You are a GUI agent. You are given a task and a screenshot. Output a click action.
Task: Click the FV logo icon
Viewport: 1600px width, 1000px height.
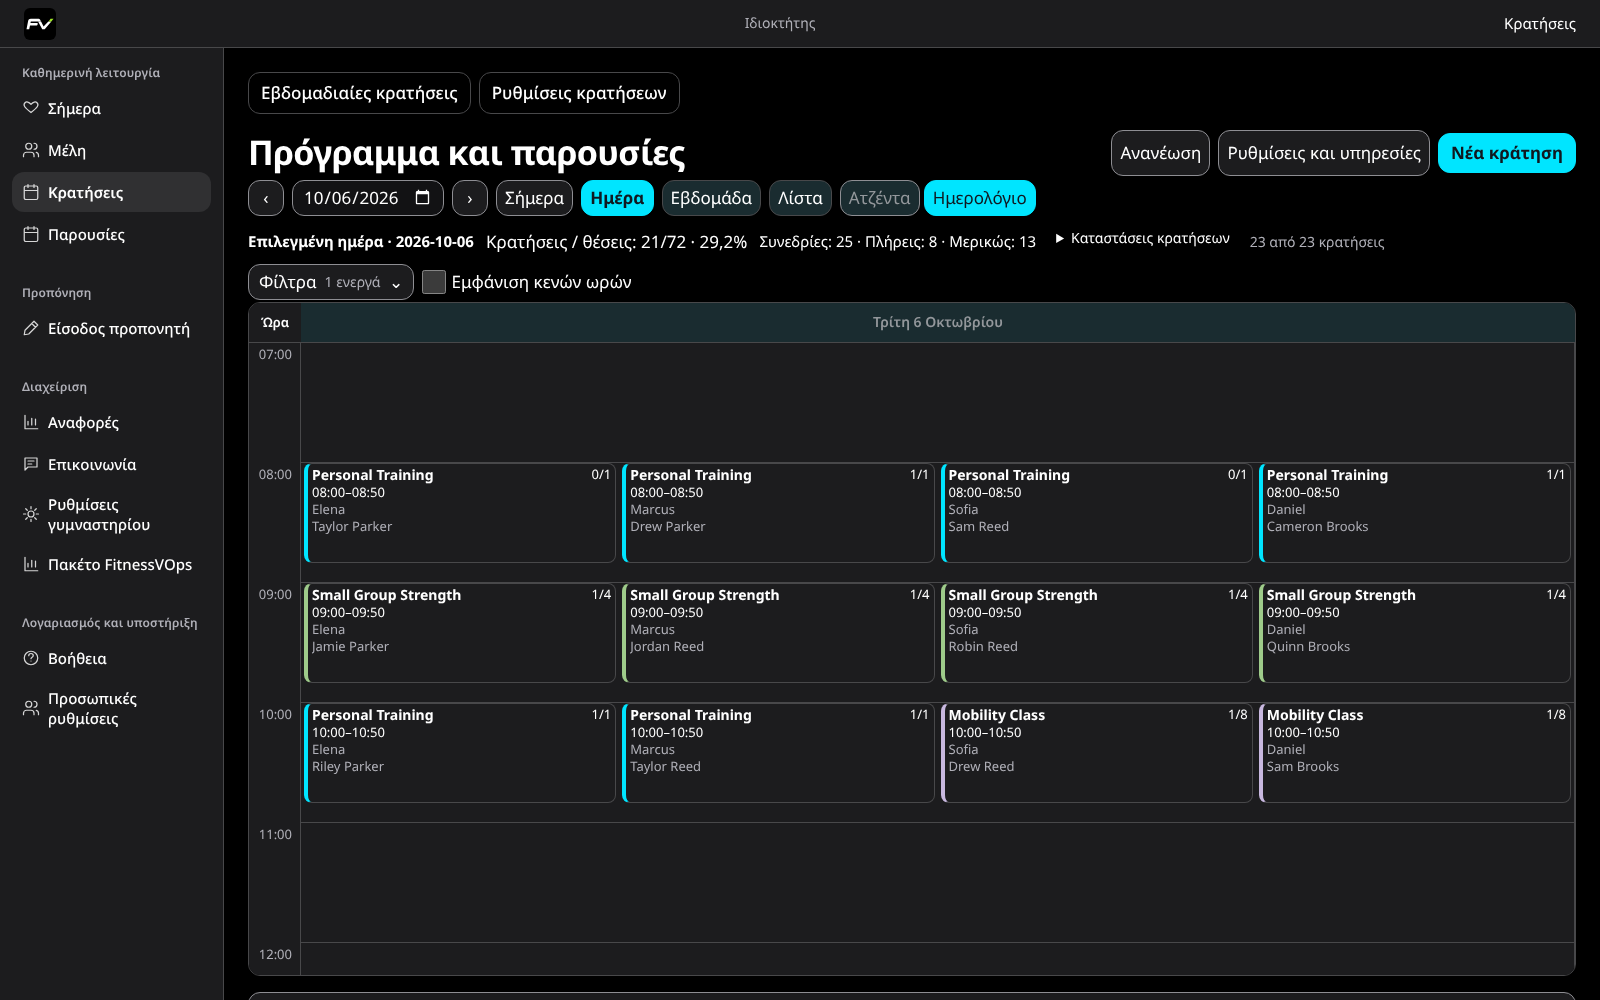(40, 24)
